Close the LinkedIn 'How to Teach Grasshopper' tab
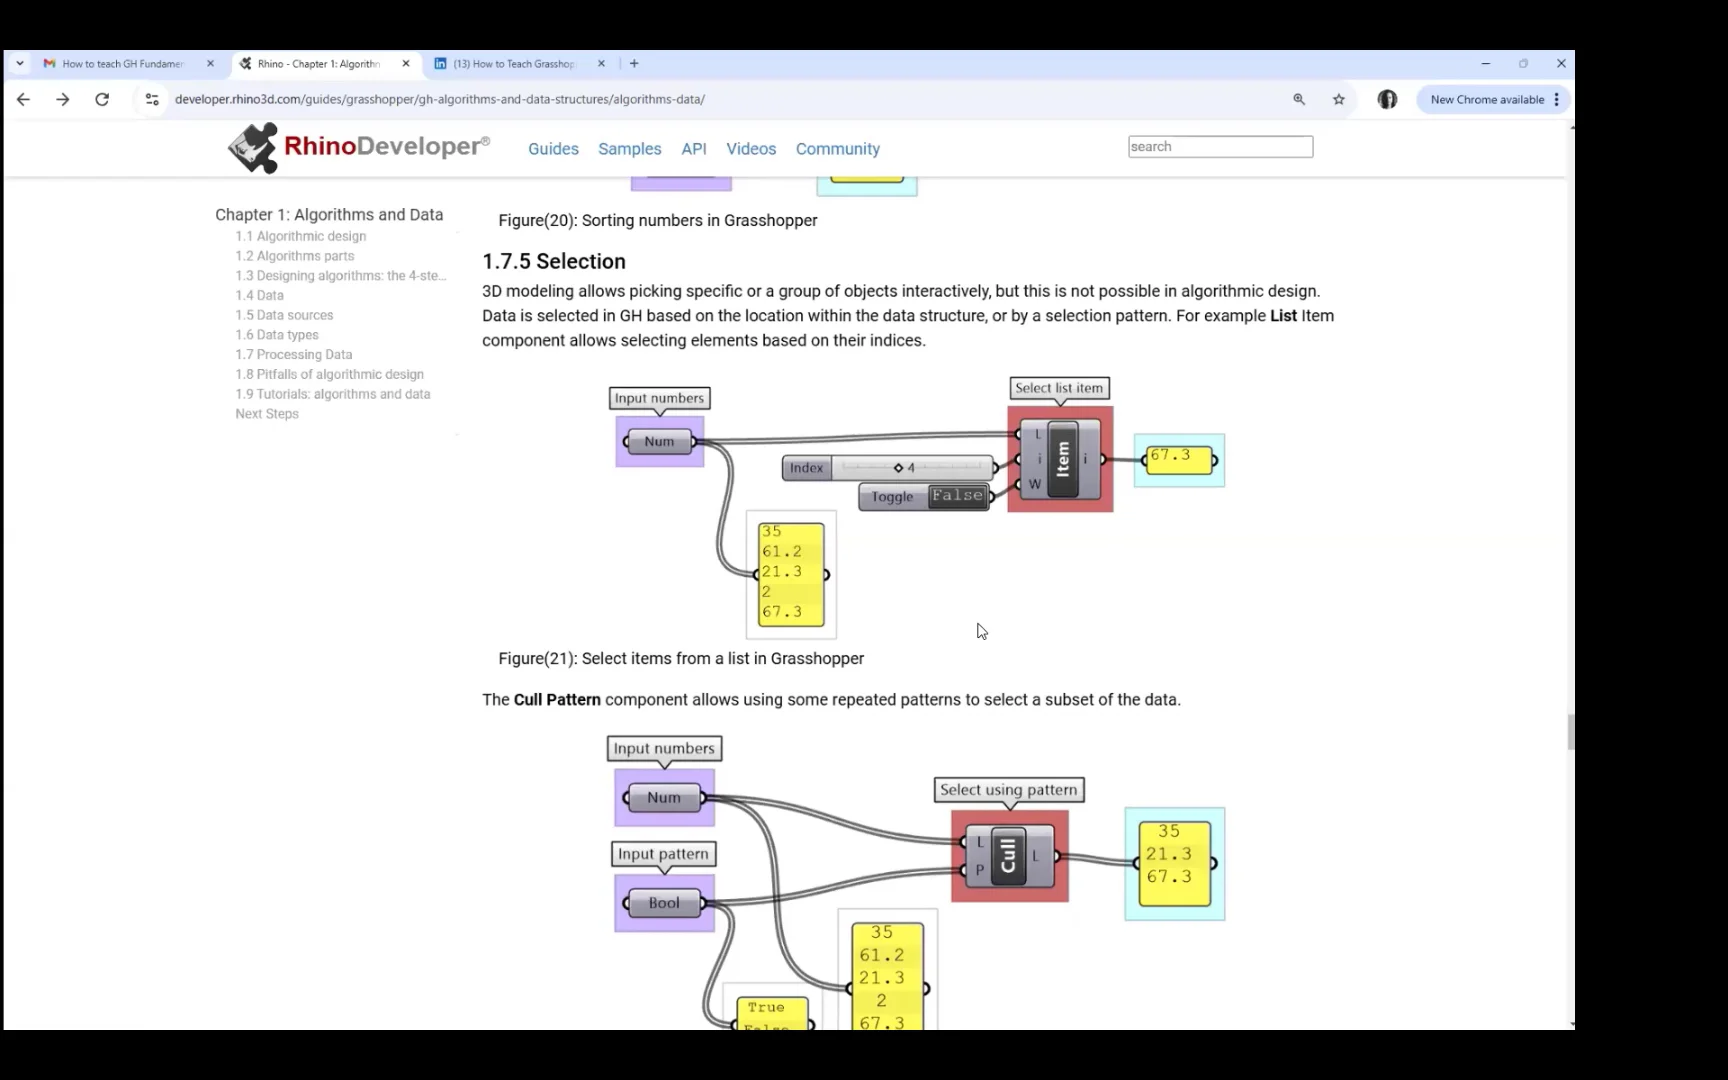The height and width of the screenshot is (1080, 1728). pos(601,63)
